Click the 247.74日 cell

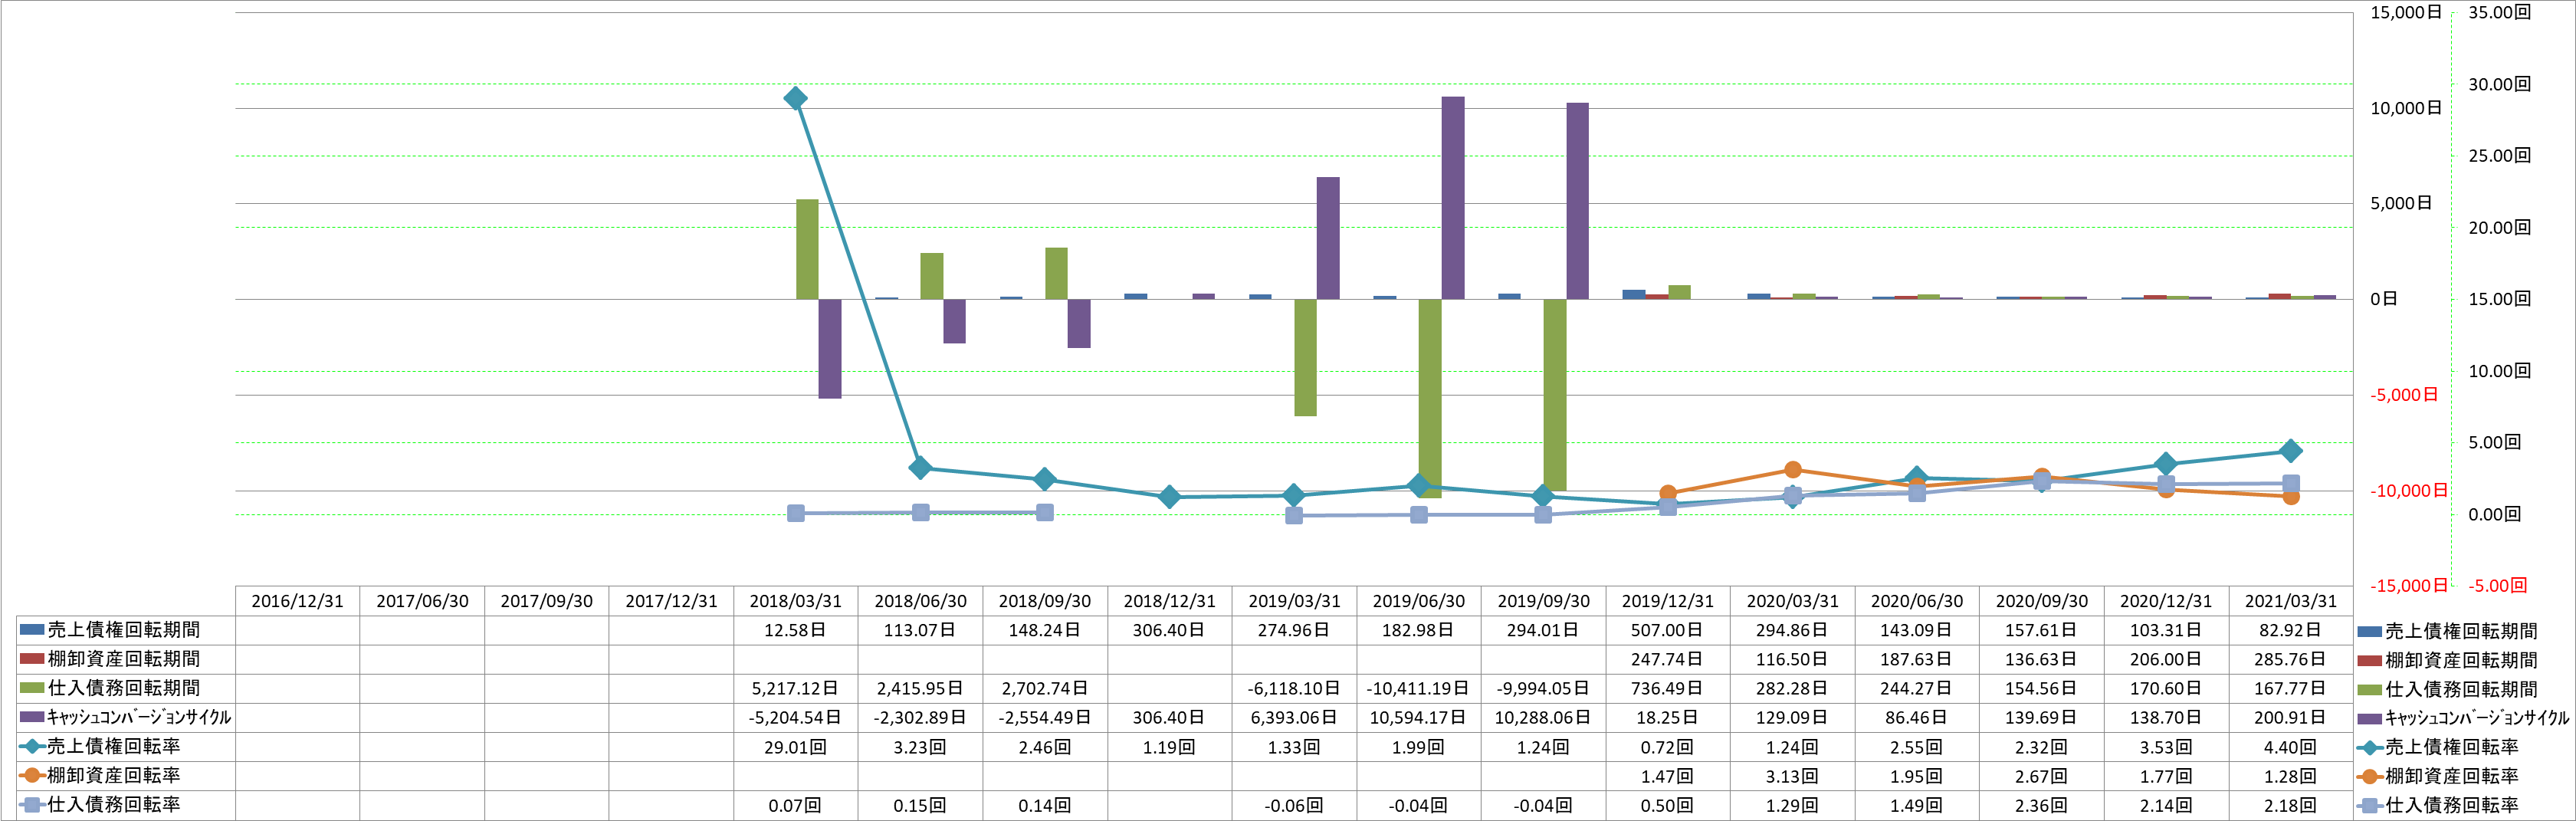(x=1668, y=659)
